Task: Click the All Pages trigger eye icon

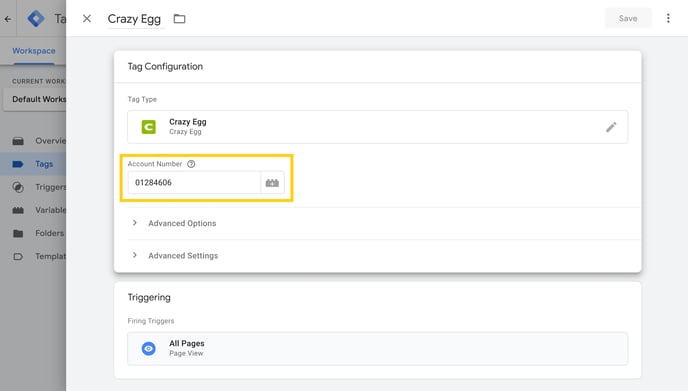Action: tap(148, 348)
